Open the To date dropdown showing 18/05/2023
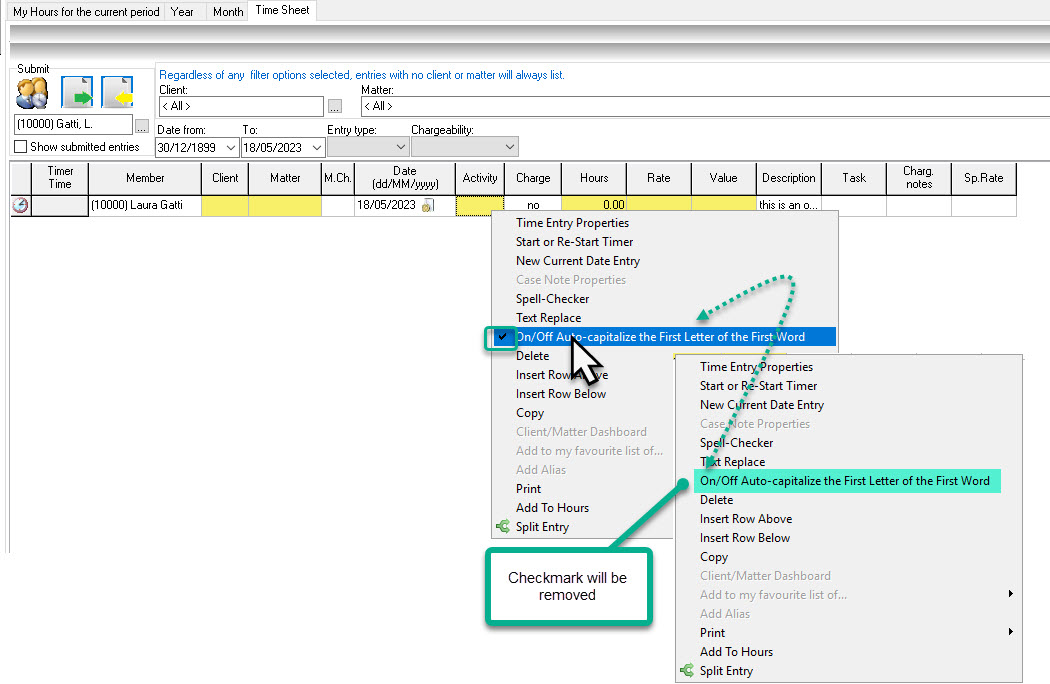This screenshot has width=1050, height=684. tap(317, 147)
